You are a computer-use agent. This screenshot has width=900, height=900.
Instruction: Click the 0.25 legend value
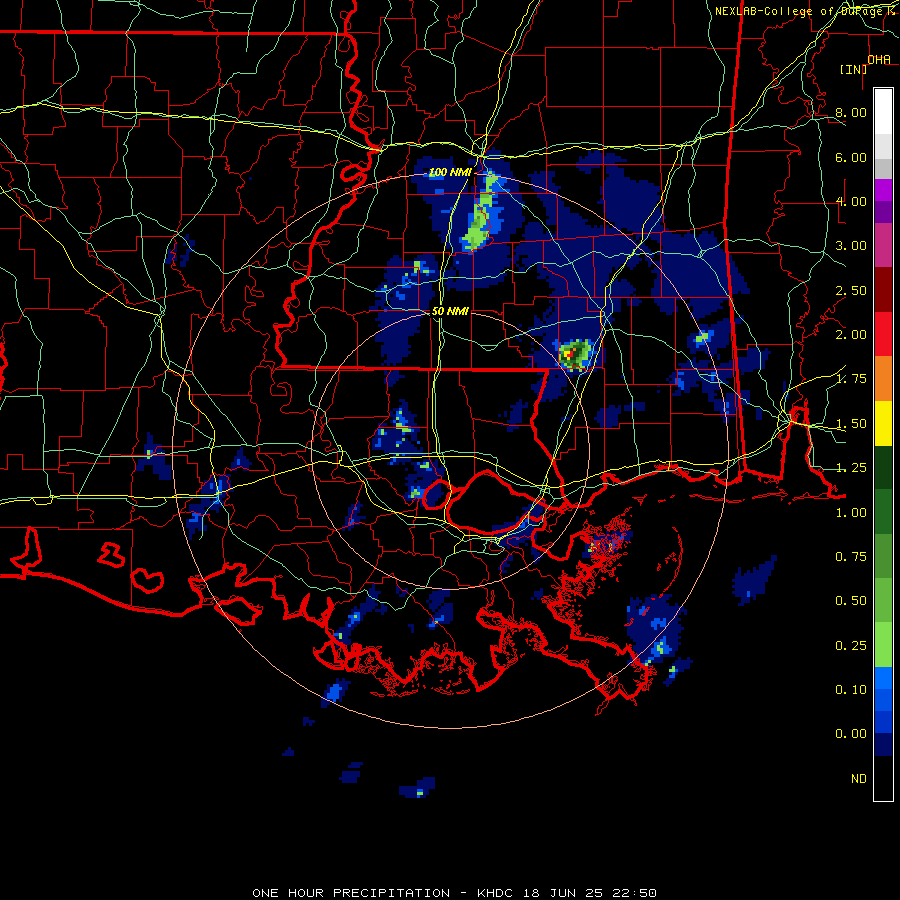(851, 646)
